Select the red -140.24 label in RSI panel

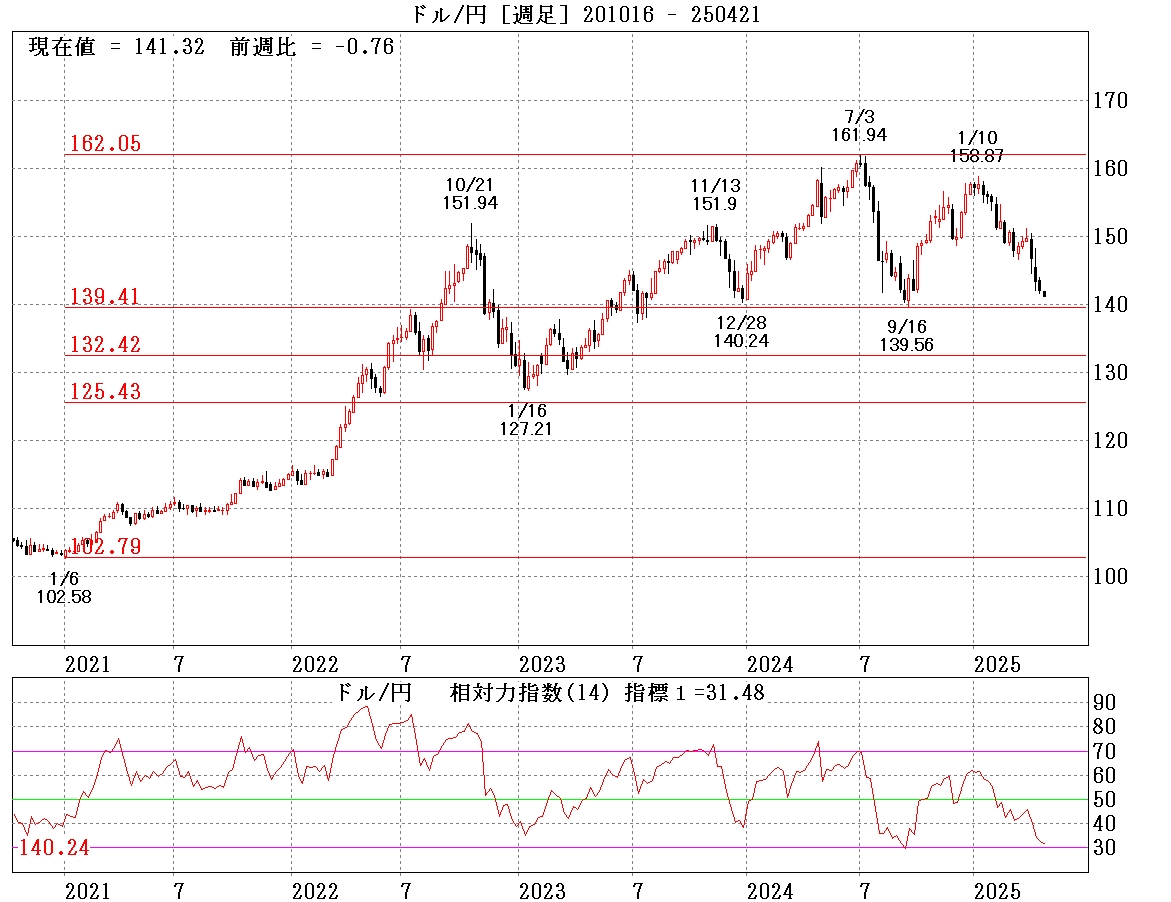pos(52,848)
